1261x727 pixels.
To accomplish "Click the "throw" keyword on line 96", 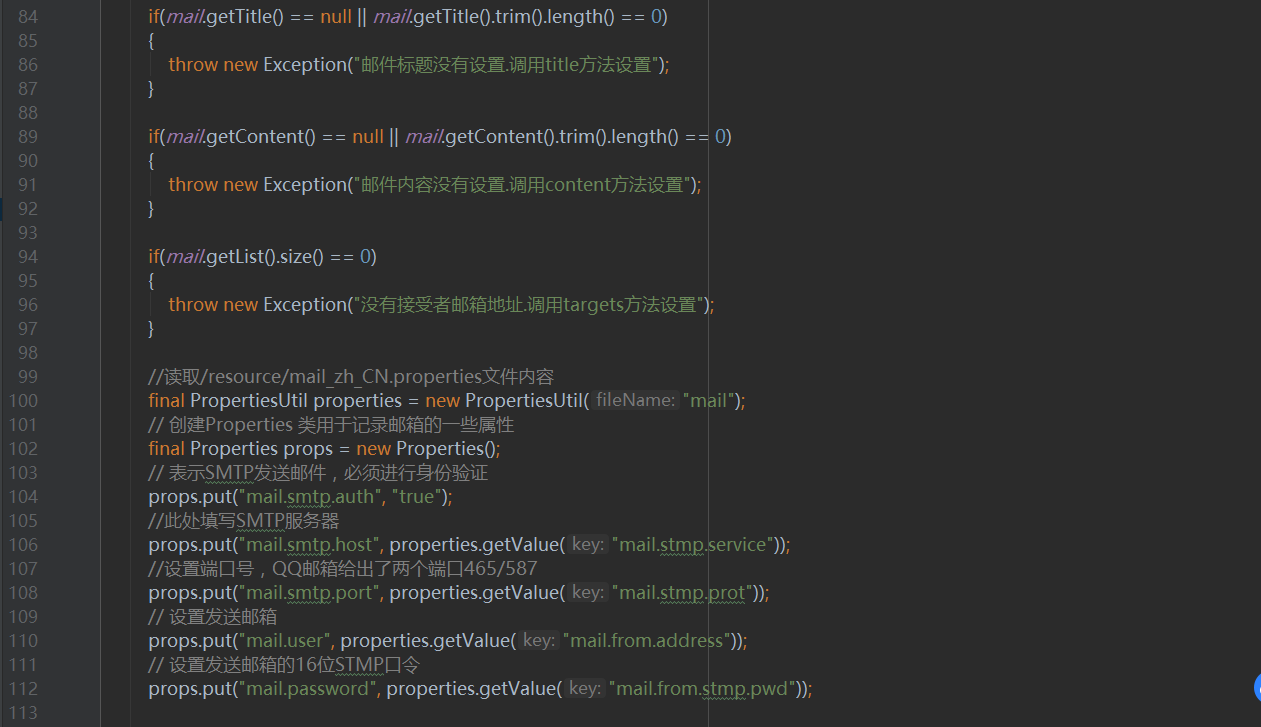I will coord(193,304).
